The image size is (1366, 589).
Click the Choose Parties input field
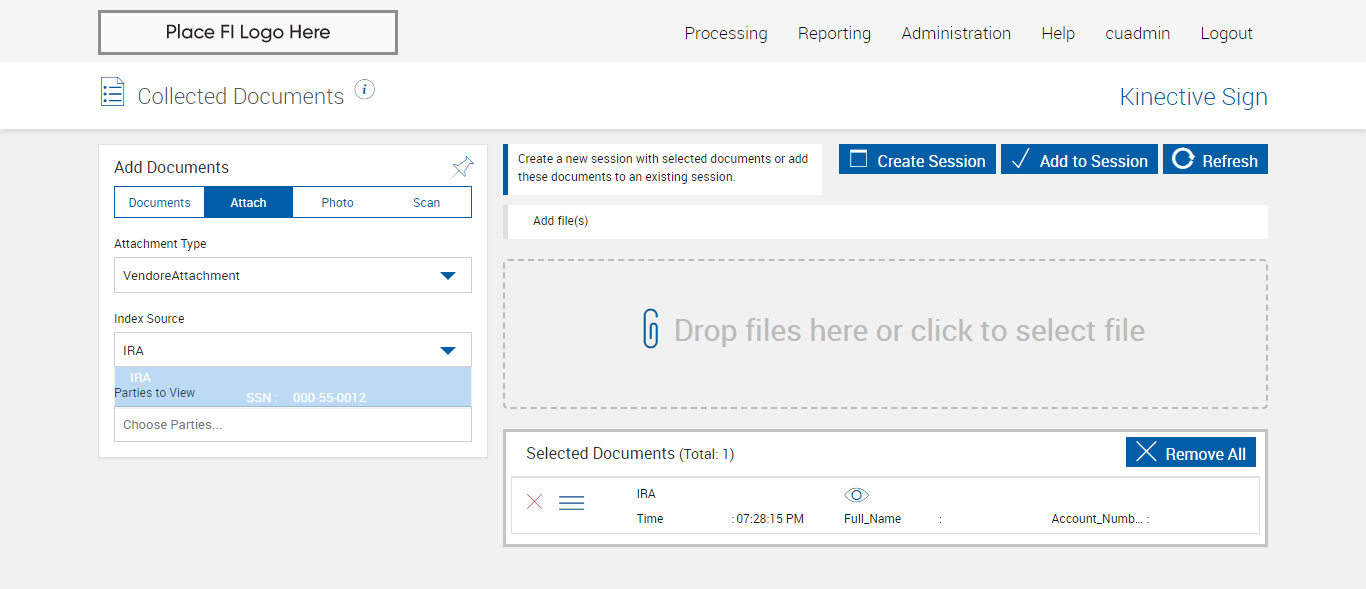click(292, 425)
